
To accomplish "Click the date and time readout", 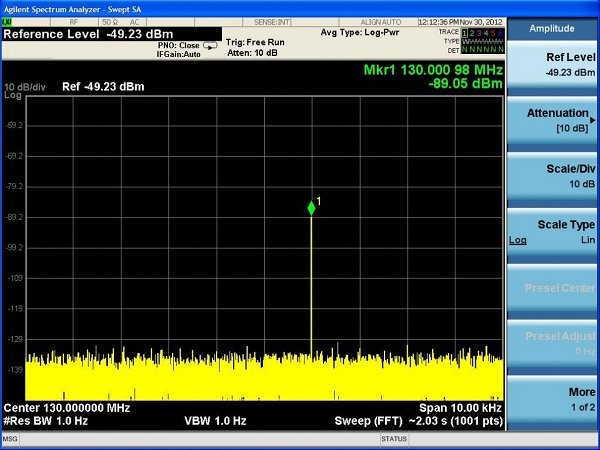I will pos(460,22).
